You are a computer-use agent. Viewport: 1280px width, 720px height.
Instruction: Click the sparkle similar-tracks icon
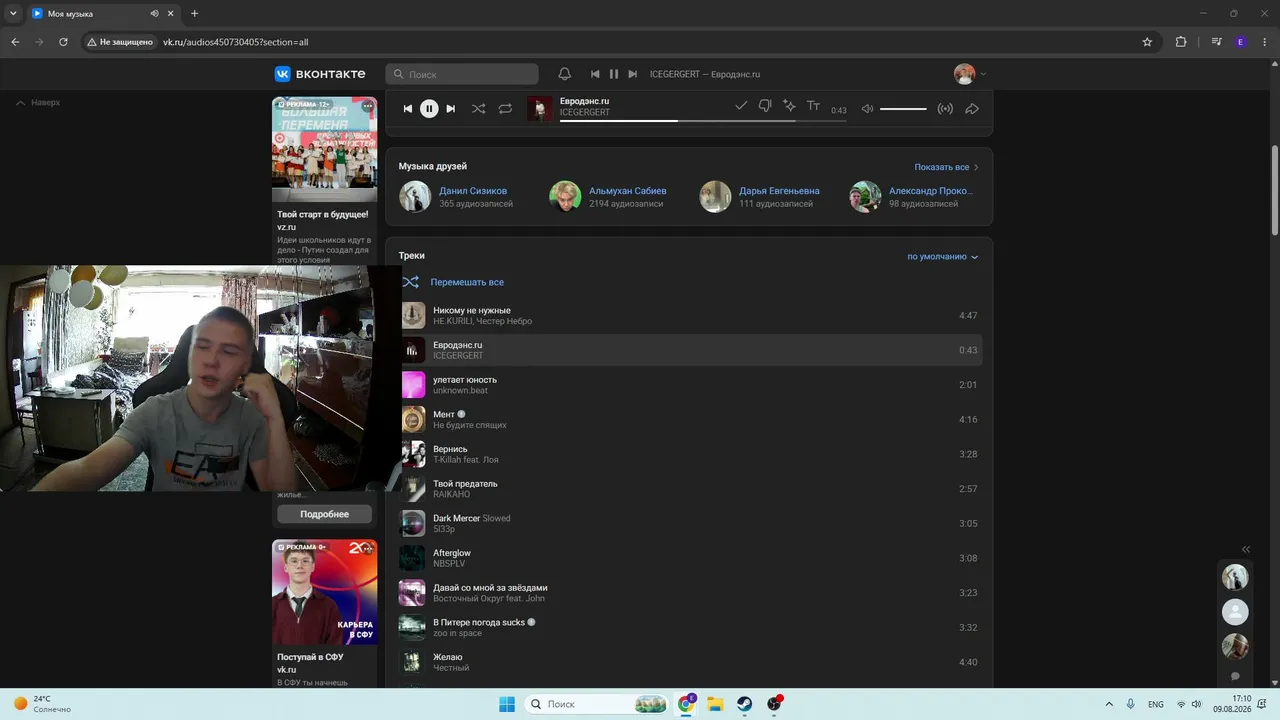tap(789, 105)
